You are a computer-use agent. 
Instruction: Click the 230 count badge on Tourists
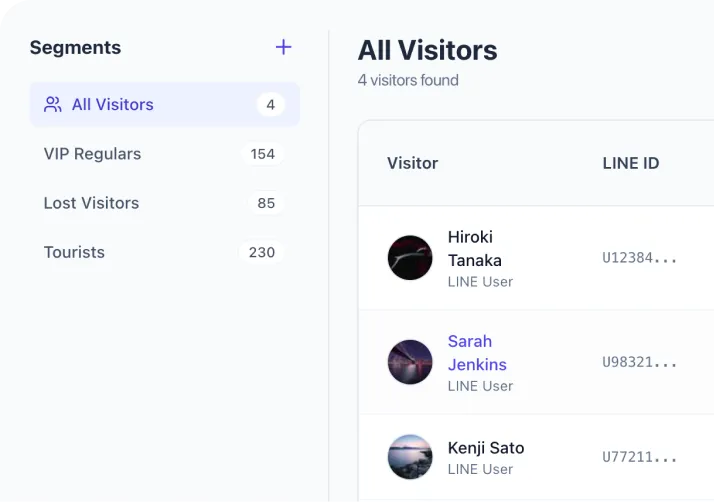[262, 252]
